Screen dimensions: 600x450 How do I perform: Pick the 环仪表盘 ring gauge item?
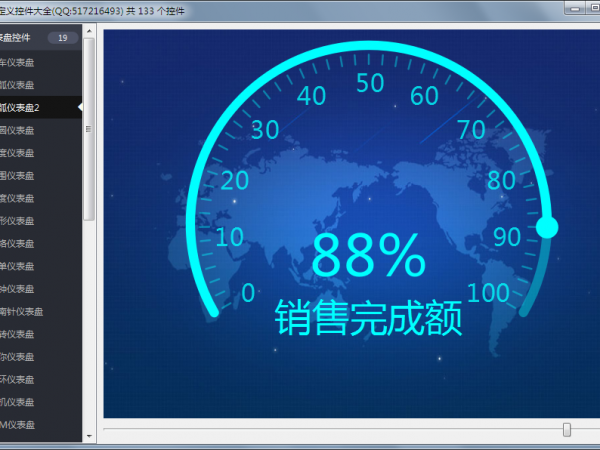point(18,379)
